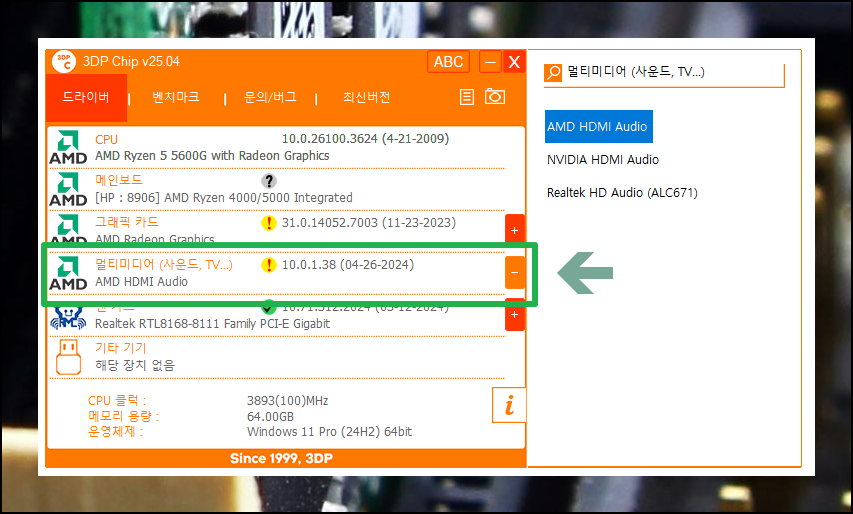The height and width of the screenshot is (514, 853).
Task: Click the 멀티미디어 (사운드, TV...) link
Action: pos(164,264)
